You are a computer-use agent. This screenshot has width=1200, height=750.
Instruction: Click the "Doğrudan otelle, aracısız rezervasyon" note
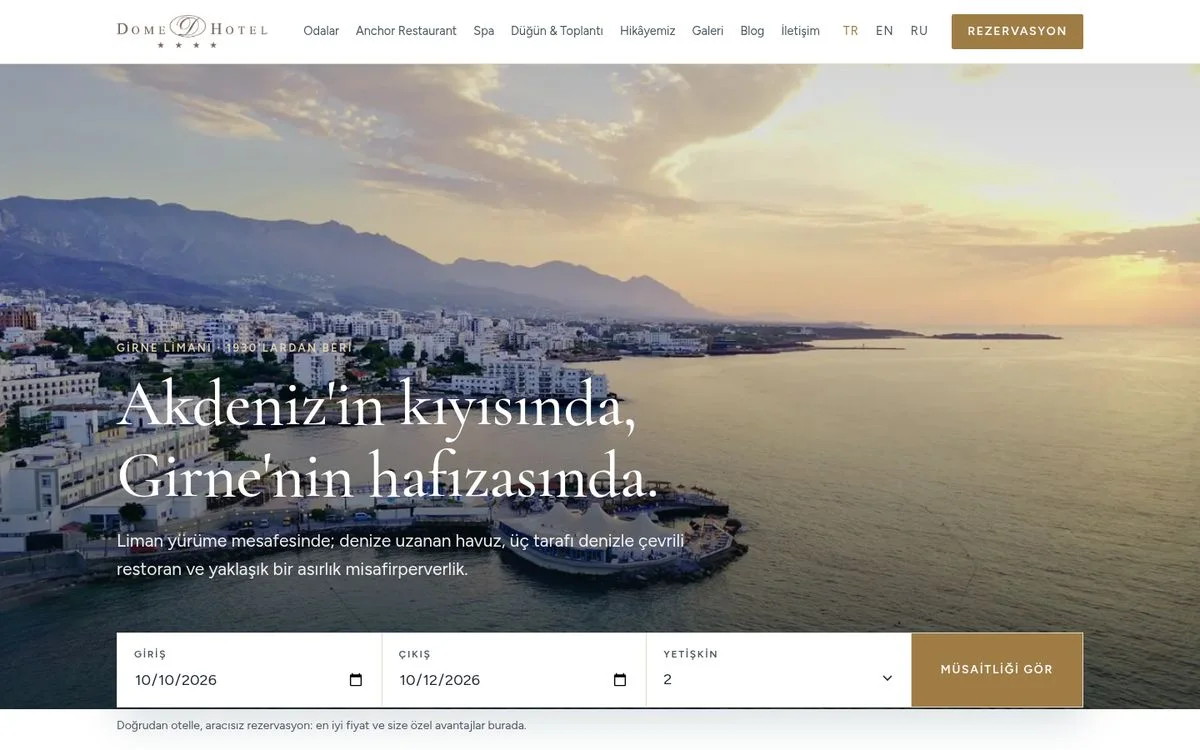point(322,725)
